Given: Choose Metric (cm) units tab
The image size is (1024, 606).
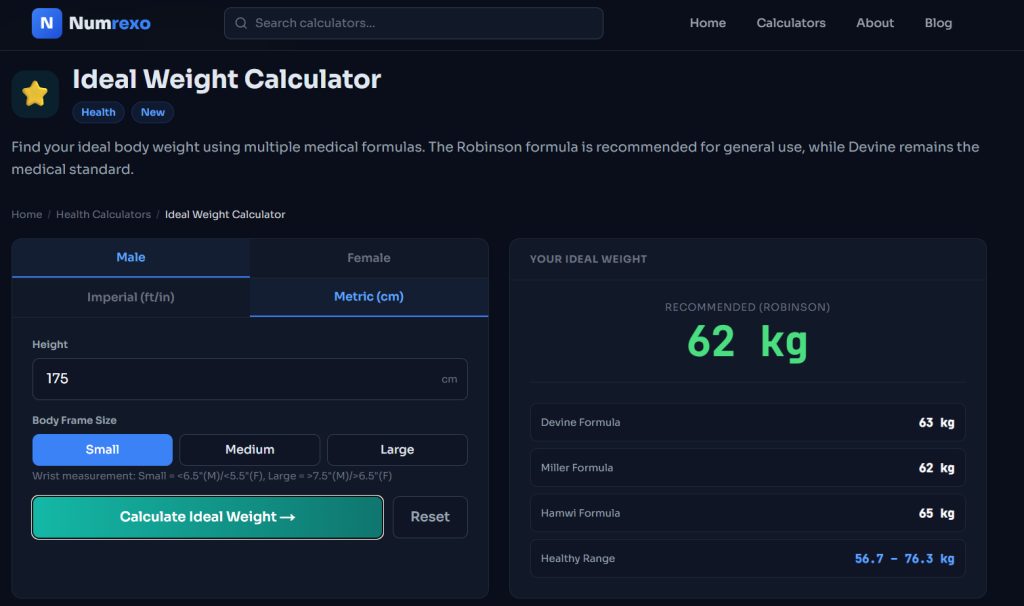Looking at the screenshot, I should 369,297.
